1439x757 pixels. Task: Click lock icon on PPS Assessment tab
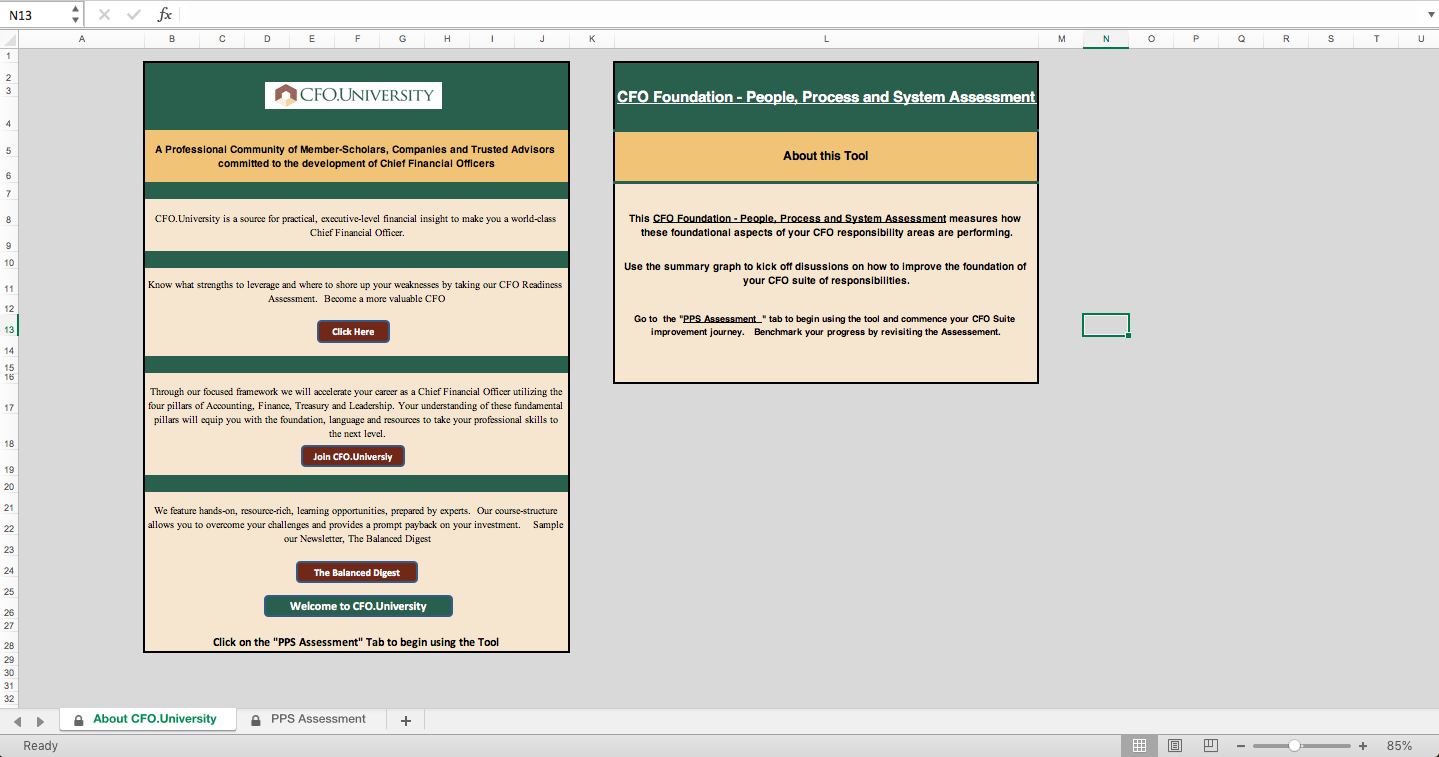click(256, 720)
